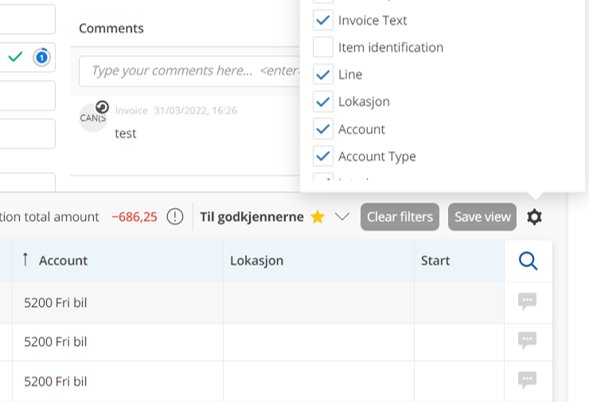Uncheck the Lokasjon column checkbox
589x402 pixels.
point(323,102)
